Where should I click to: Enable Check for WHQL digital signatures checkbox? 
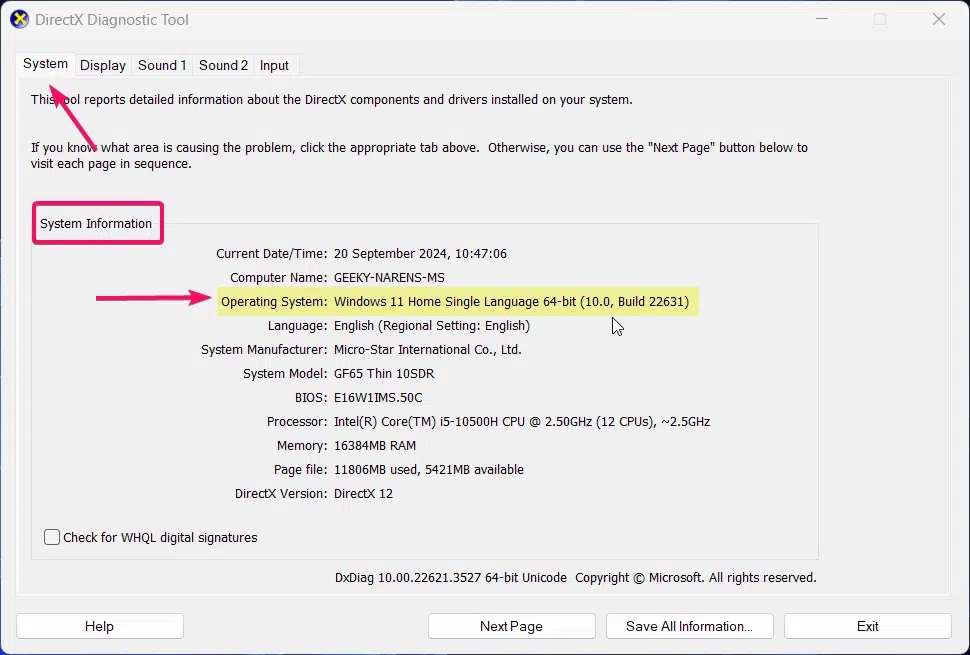point(52,537)
